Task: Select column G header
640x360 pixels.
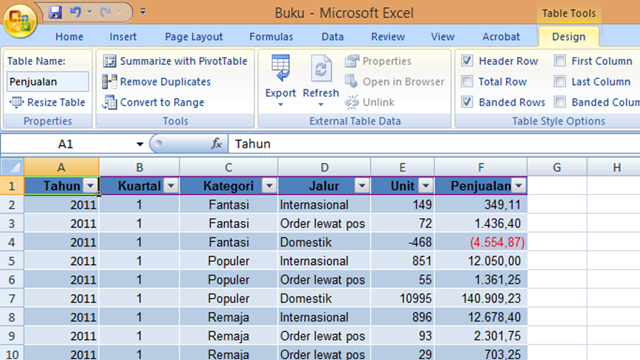Action: pyautogui.click(x=557, y=167)
